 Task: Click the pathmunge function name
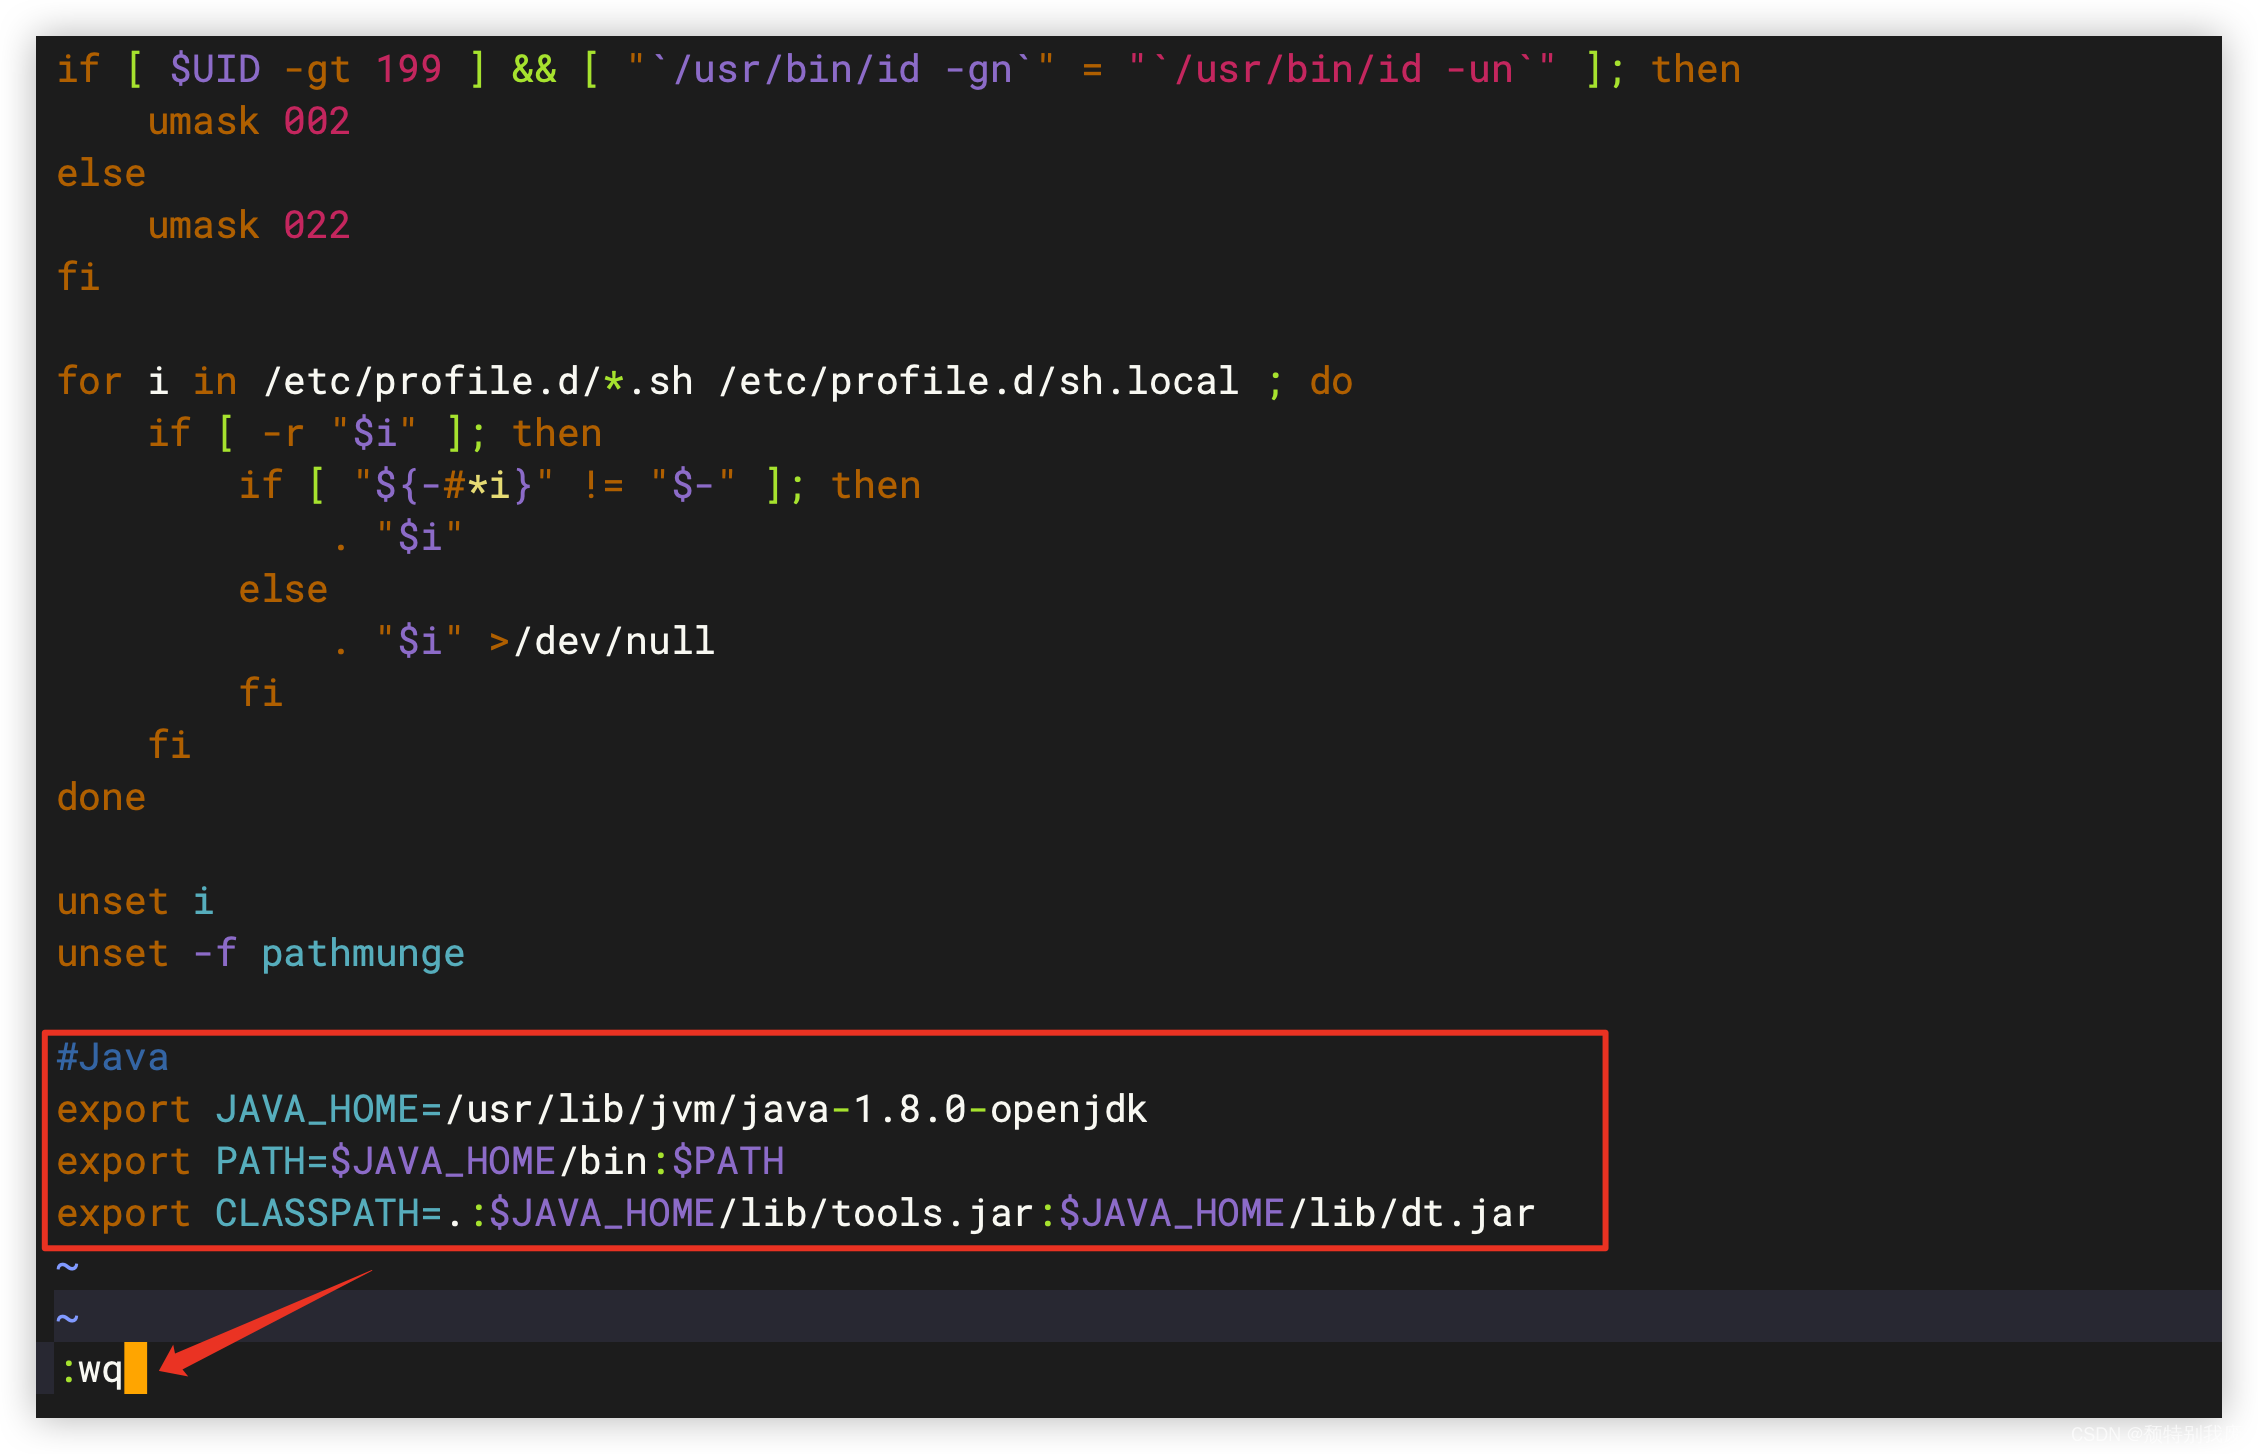click(363, 954)
